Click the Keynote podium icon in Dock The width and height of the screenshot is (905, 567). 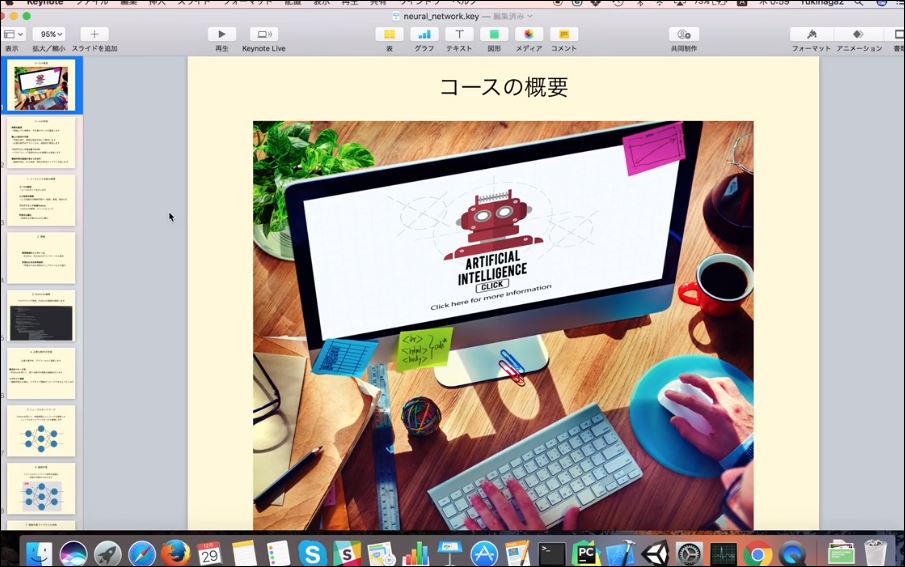tap(450, 554)
